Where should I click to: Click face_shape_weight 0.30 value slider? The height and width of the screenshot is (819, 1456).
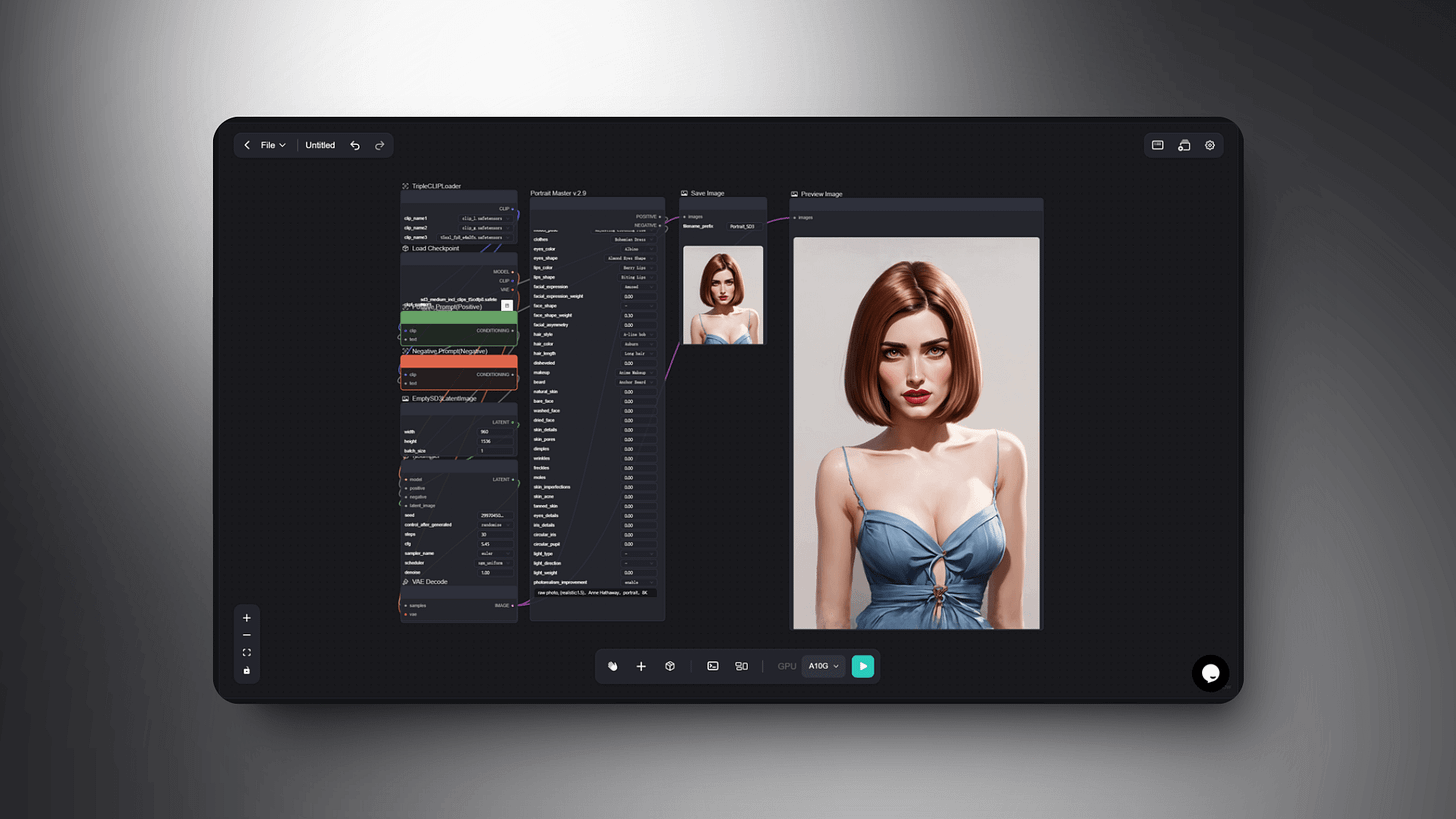coord(637,315)
